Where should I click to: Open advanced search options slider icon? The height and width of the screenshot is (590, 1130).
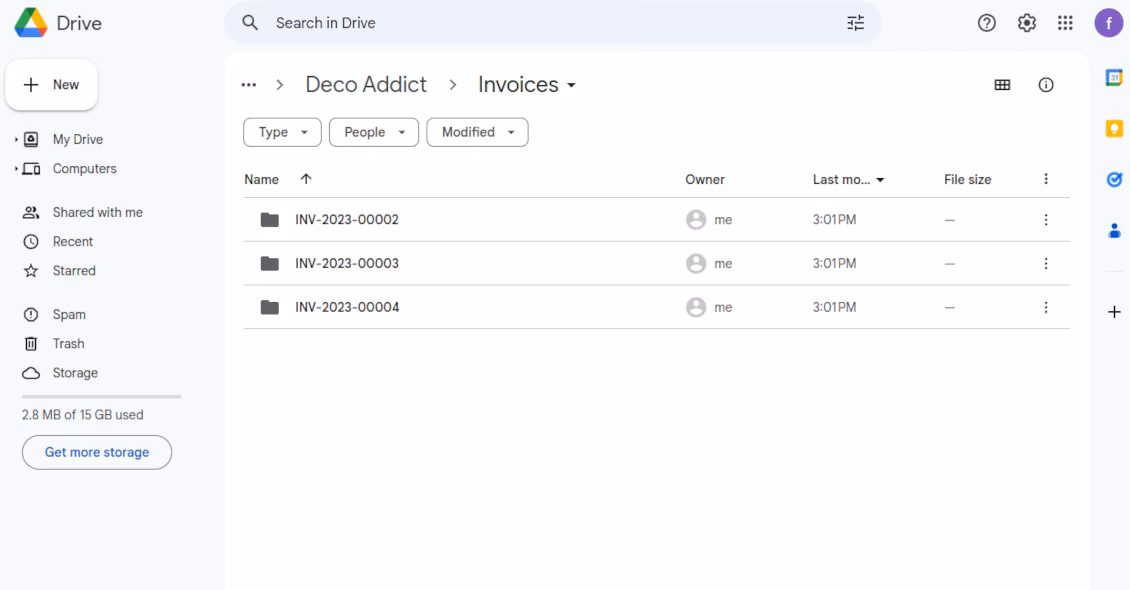coord(855,23)
